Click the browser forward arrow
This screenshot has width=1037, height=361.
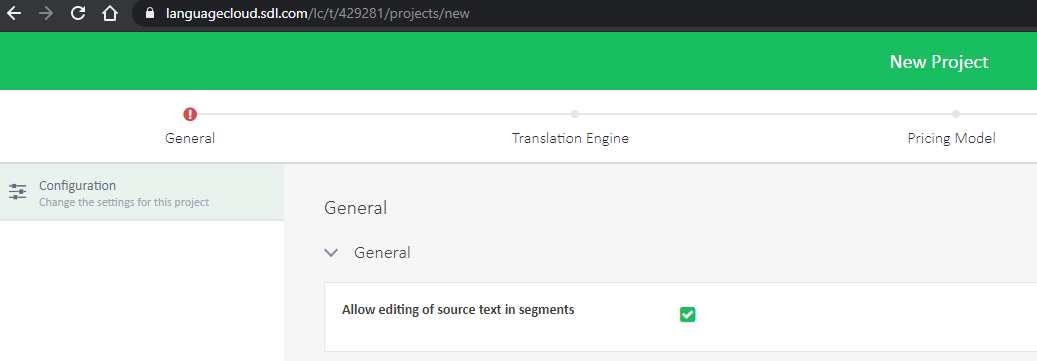46,13
